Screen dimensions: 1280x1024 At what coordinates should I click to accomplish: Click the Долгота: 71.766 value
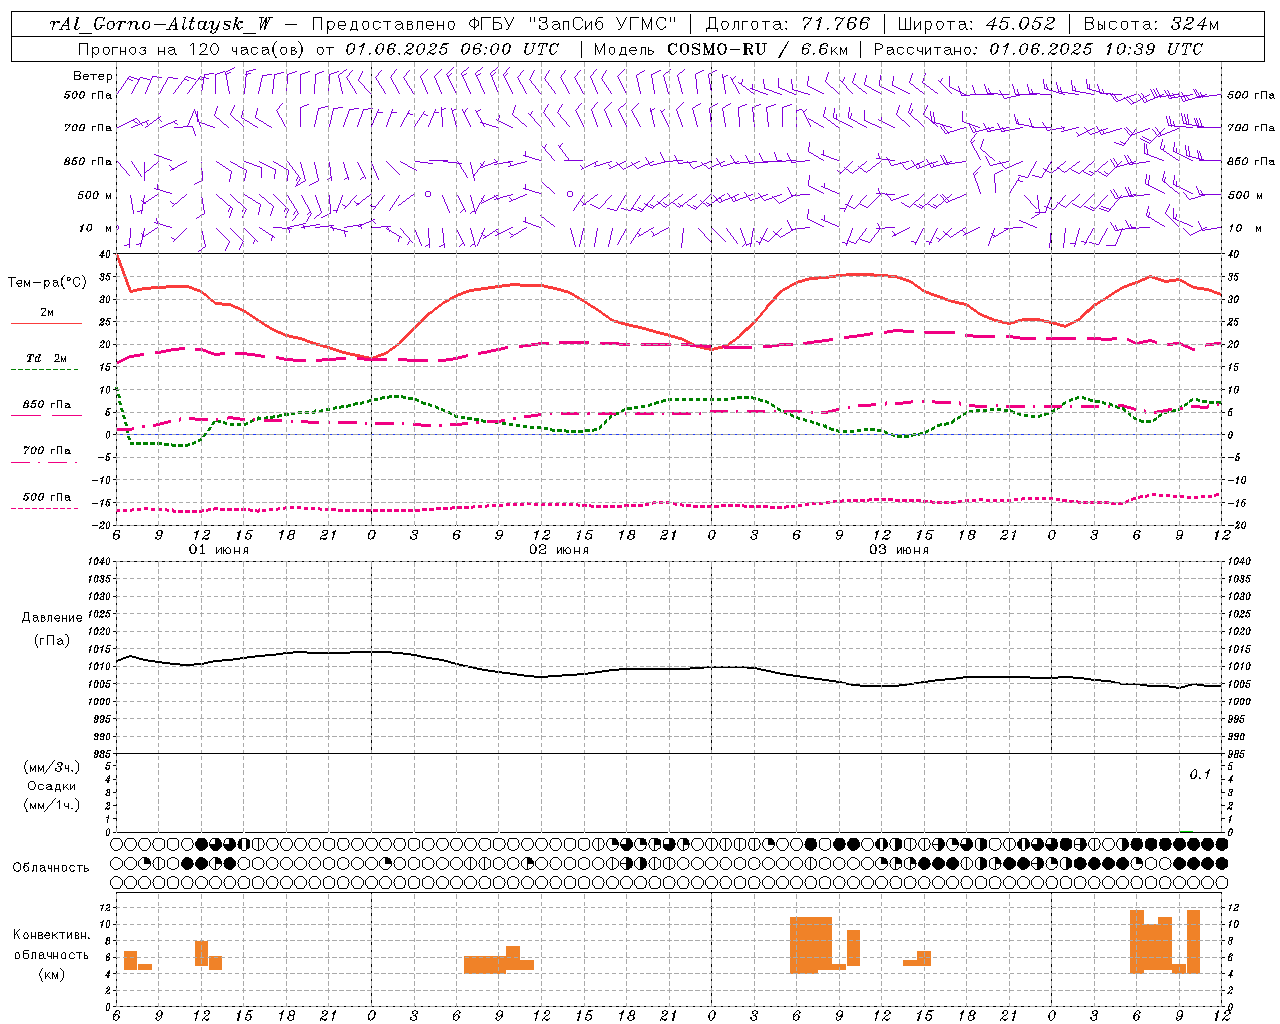788,24
